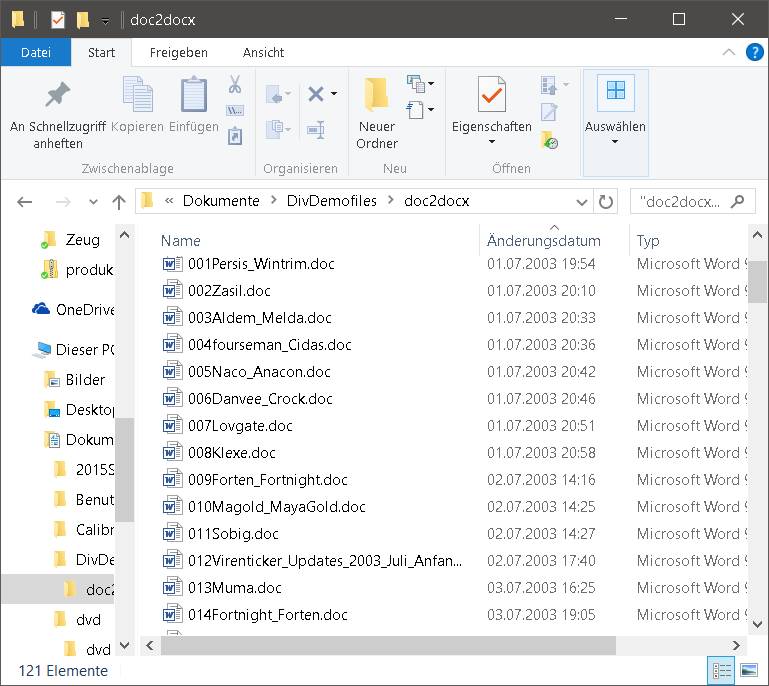This screenshot has width=769, height=686.
Task: Click the refresh icon beside address bar
Action: [606, 201]
